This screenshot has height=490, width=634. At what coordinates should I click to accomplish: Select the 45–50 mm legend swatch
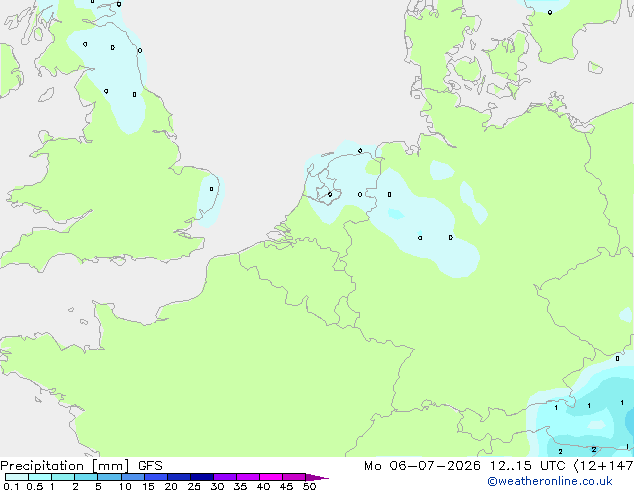pyautogui.click(x=294, y=477)
